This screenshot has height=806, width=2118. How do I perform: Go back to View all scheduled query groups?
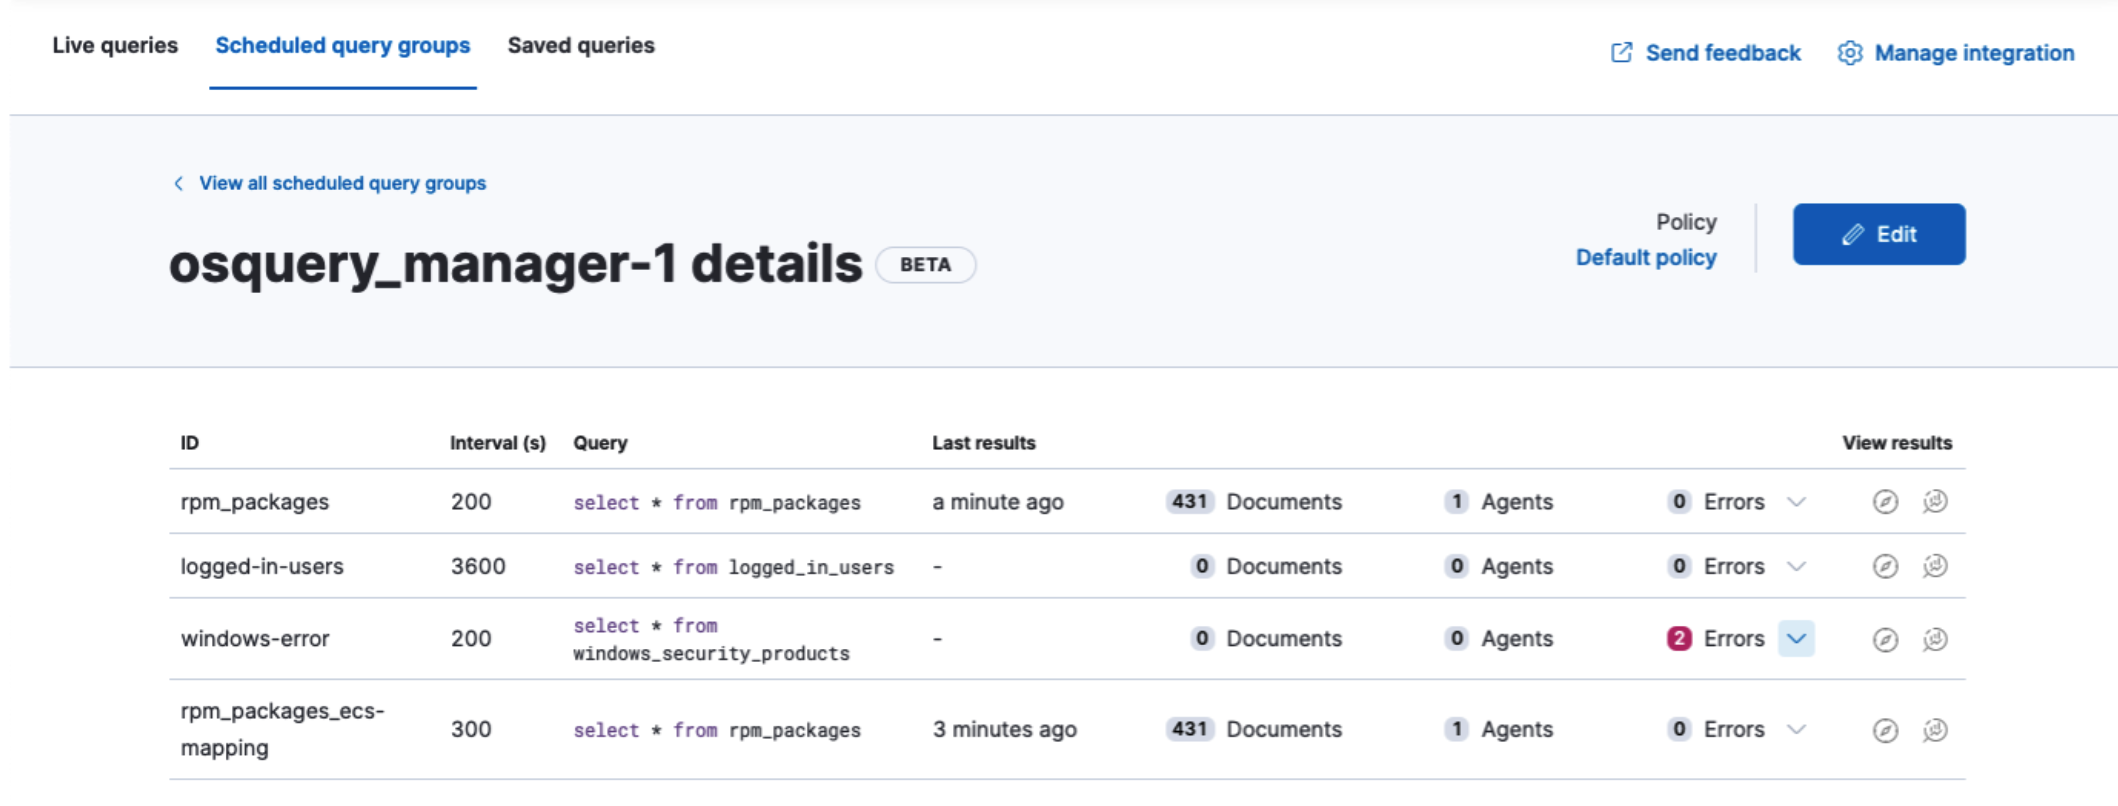[x=341, y=183]
